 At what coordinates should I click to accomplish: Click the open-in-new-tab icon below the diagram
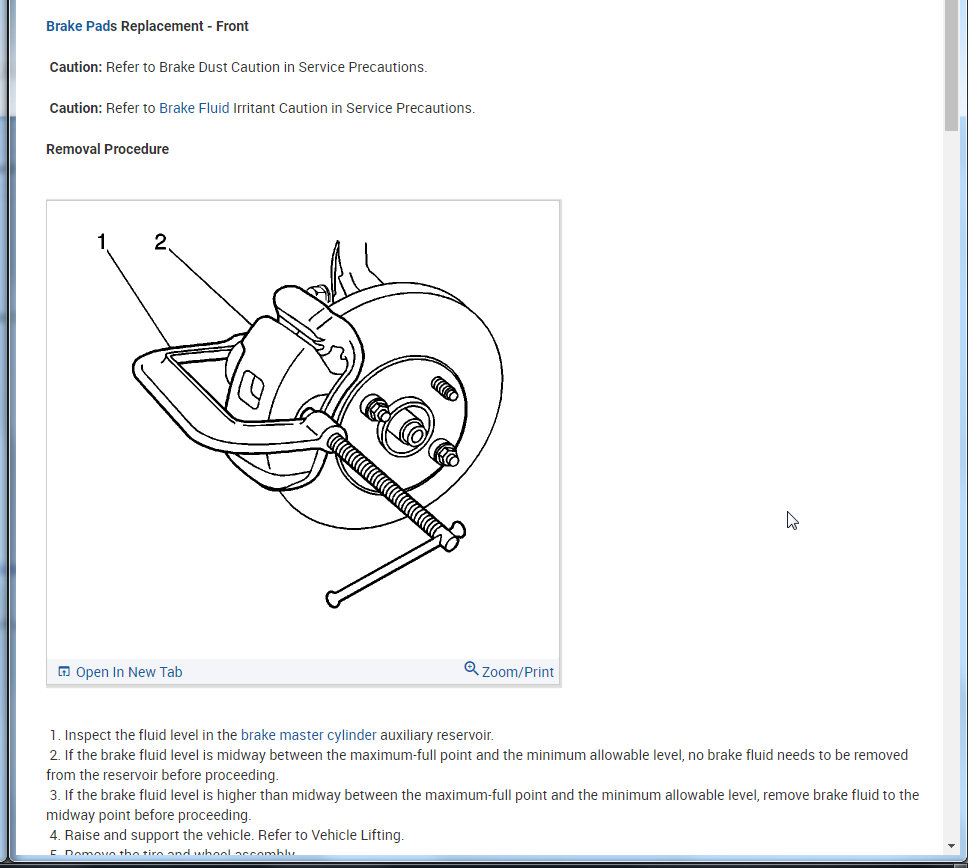click(64, 671)
